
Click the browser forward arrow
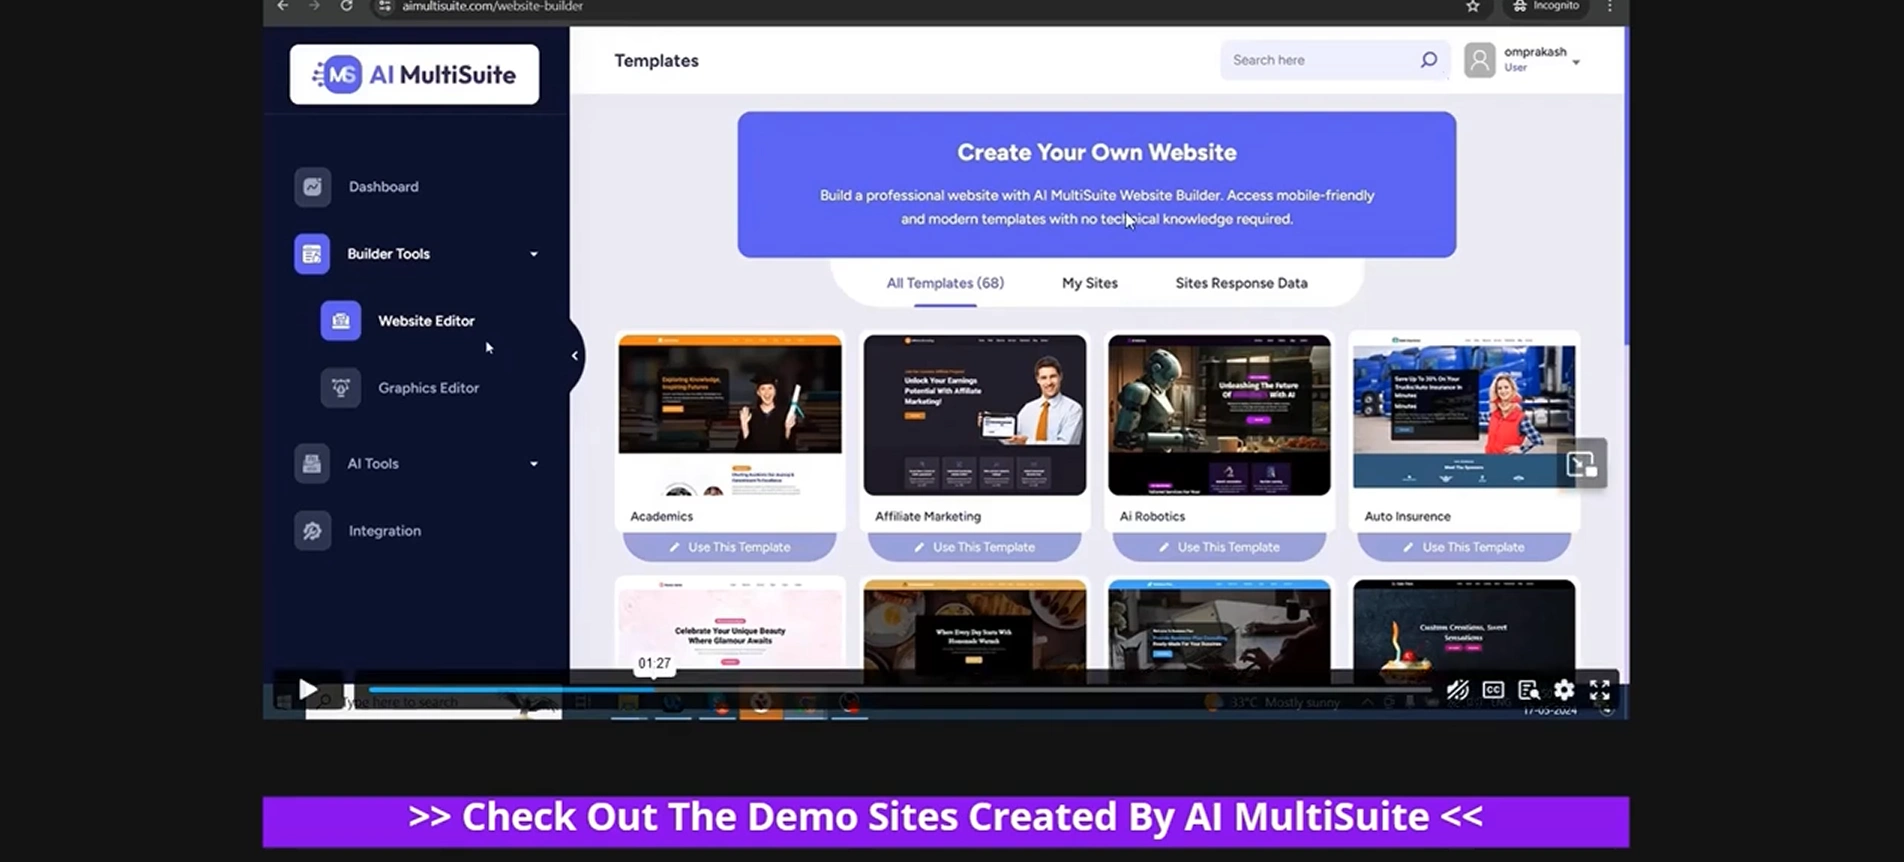point(314,6)
